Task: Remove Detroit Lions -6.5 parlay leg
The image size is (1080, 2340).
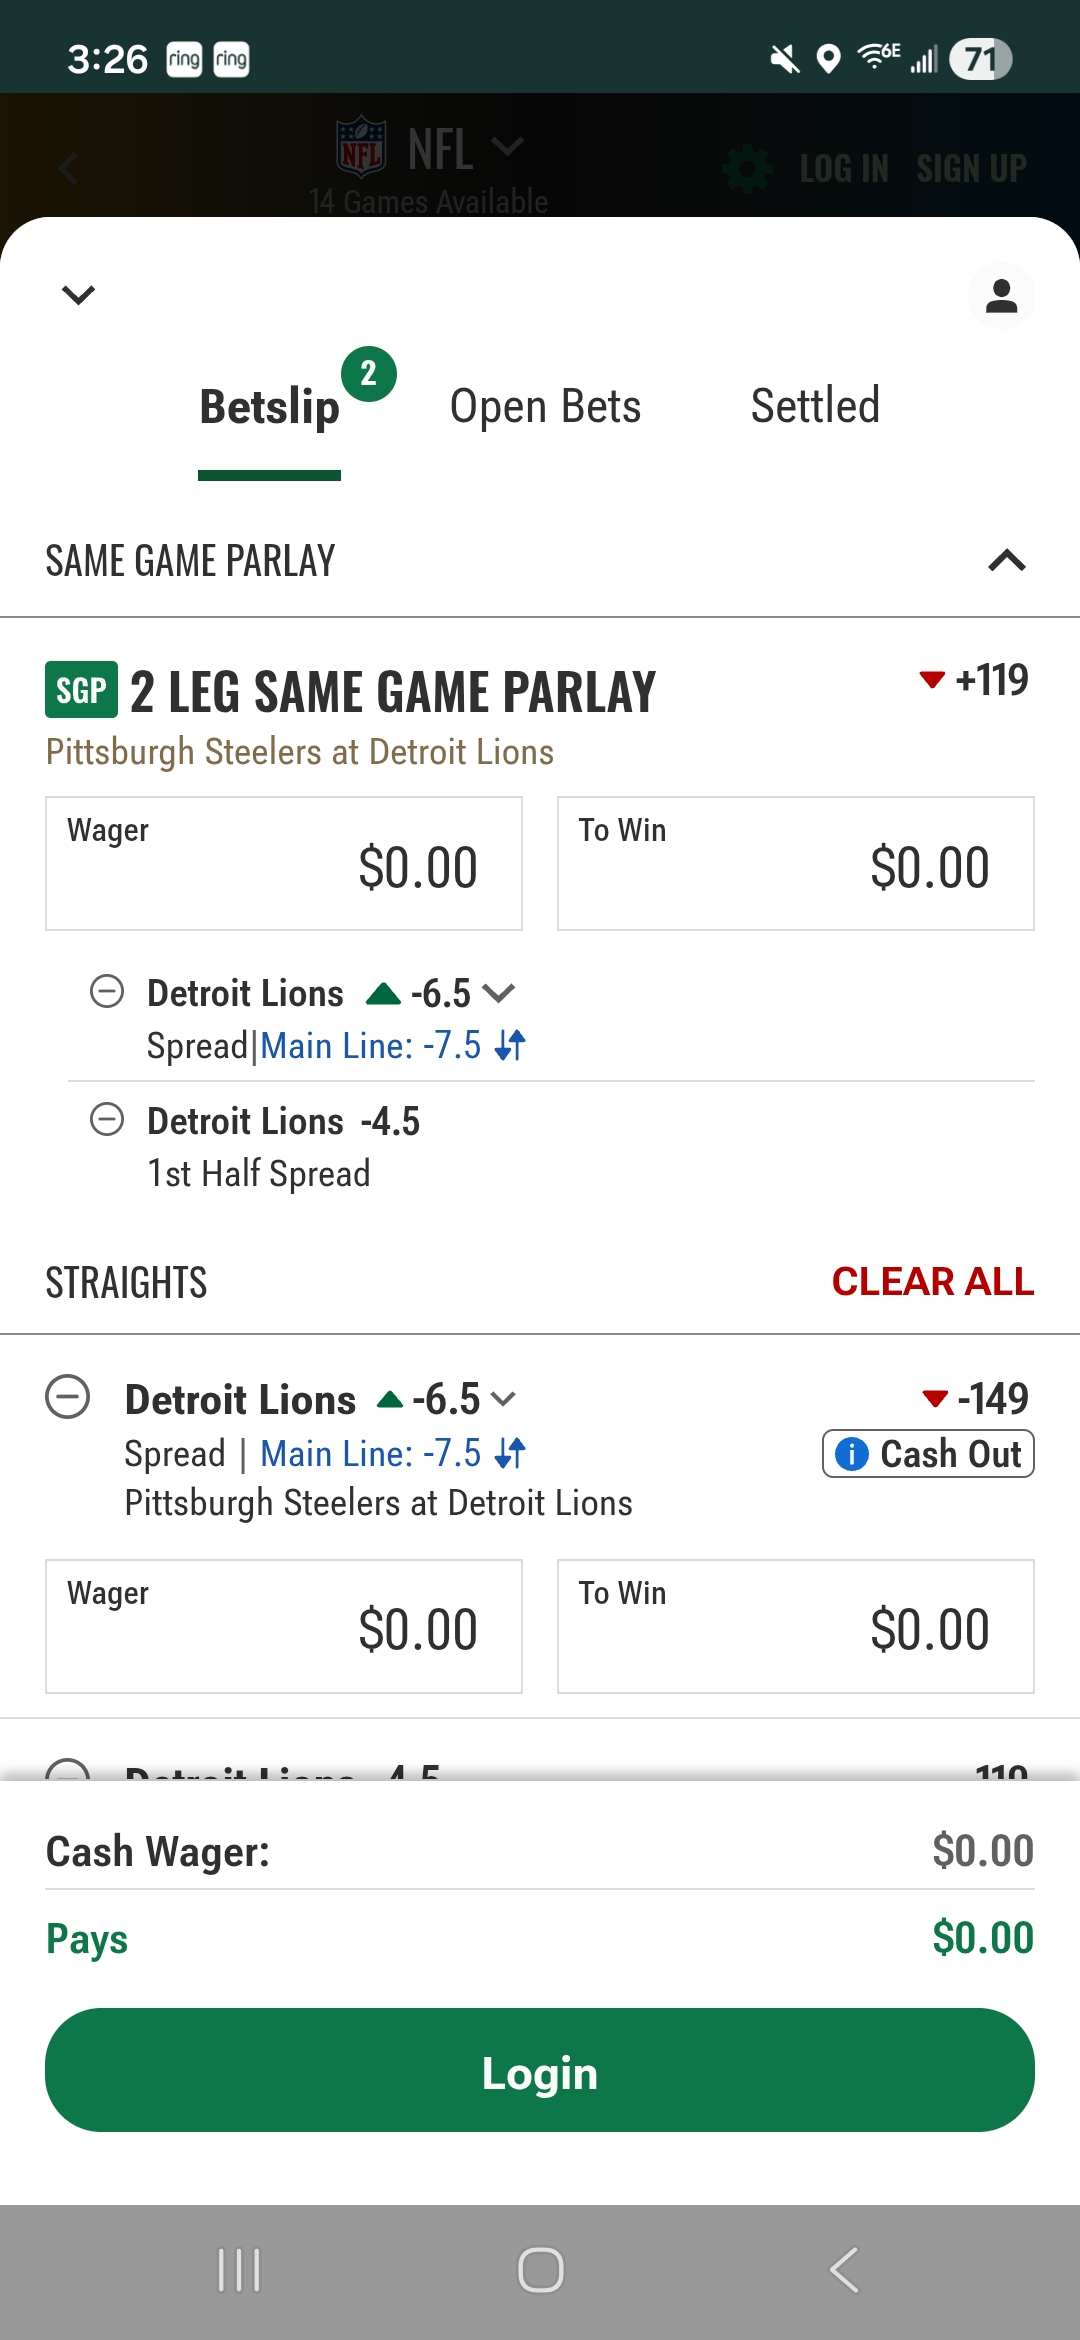Action: (x=107, y=992)
